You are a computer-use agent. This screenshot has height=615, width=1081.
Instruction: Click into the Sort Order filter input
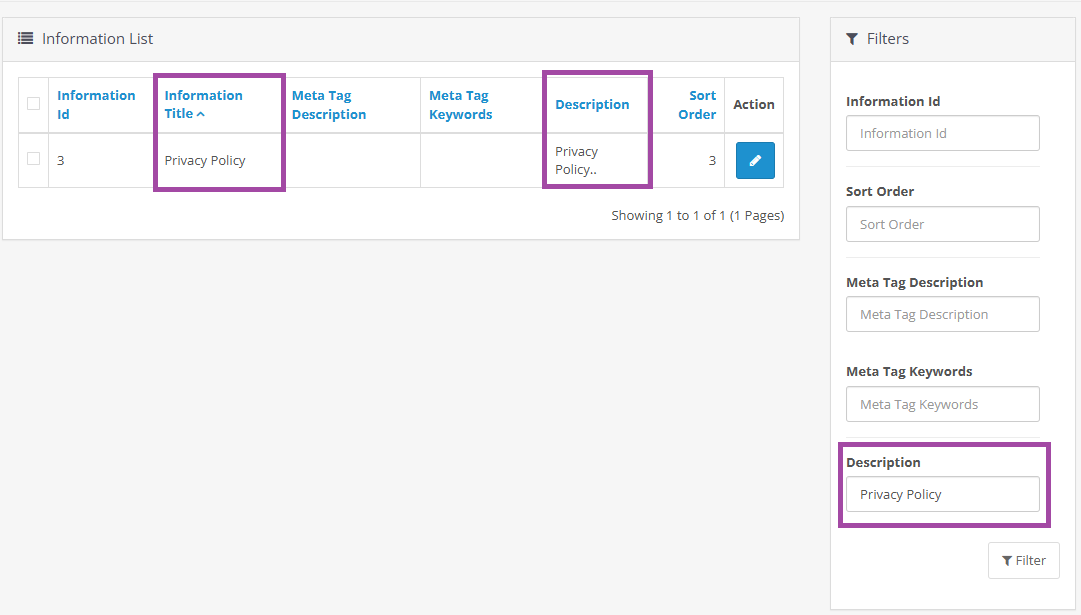[x=942, y=224]
